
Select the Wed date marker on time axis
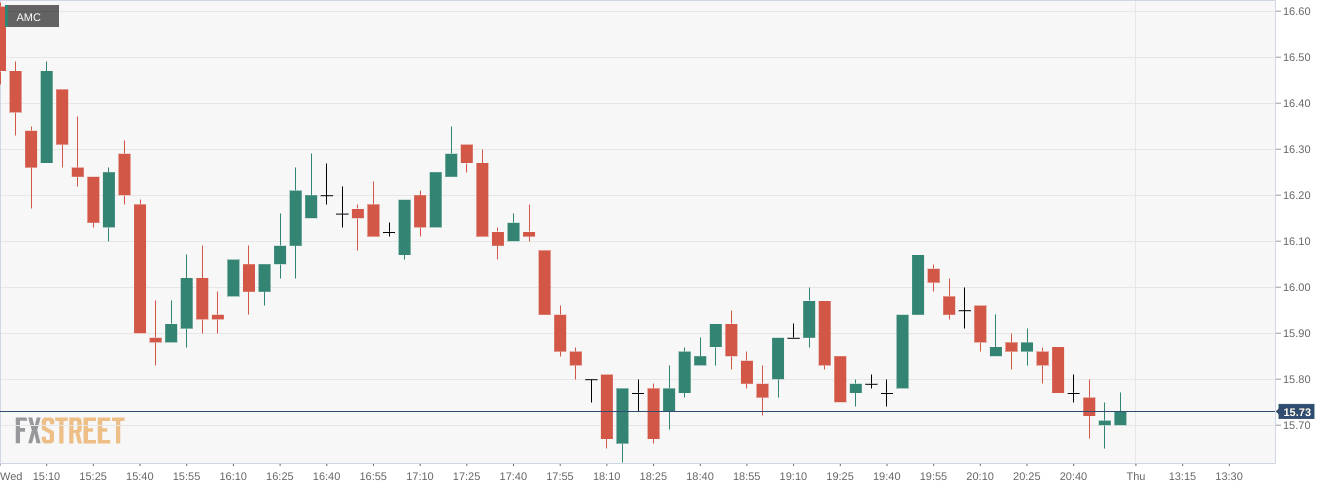pyautogui.click(x=12, y=476)
